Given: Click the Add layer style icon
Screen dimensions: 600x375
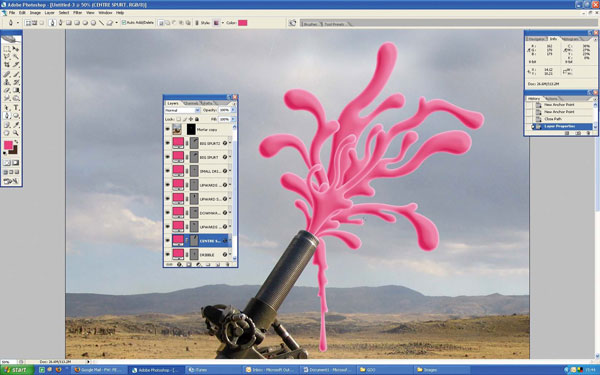Looking at the screenshot, I should click(x=179, y=264).
